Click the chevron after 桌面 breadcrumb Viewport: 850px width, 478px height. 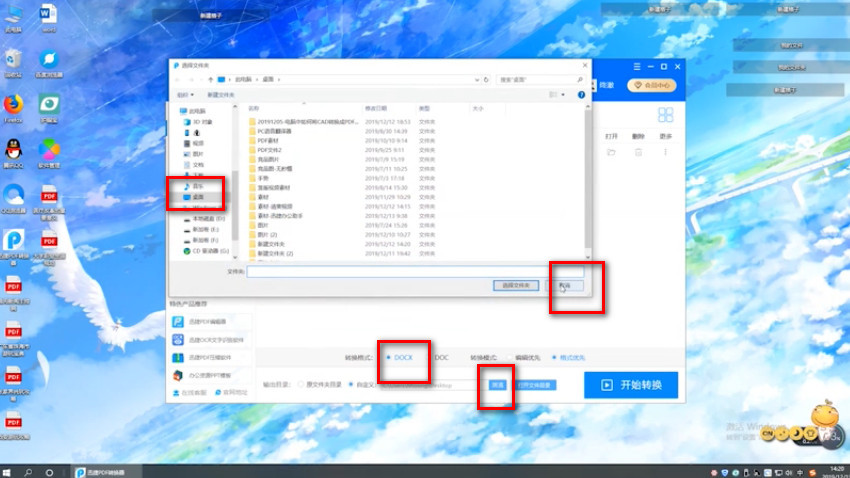279,80
